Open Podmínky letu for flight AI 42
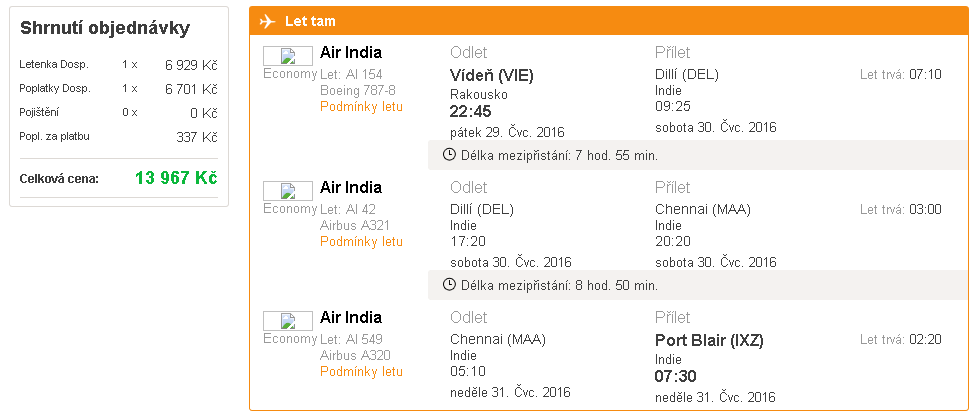The height and width of the screenshot is (418, 974). click(362, 242)
